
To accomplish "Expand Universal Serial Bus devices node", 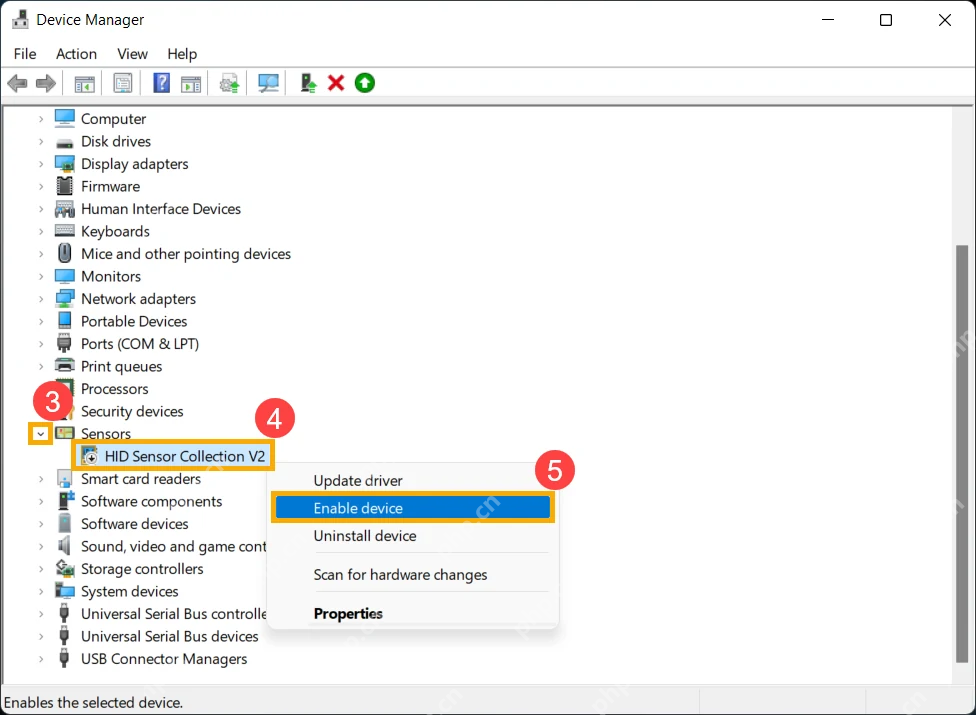I will click(41, 636).
